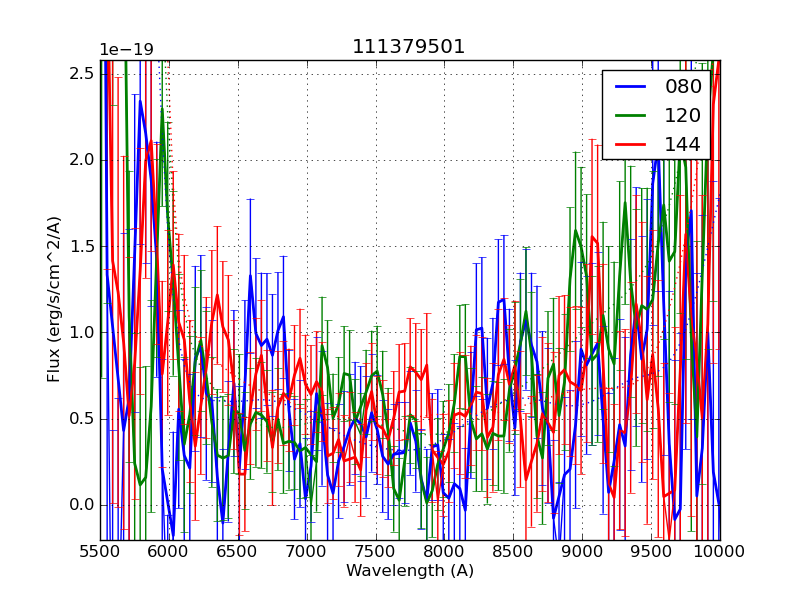Click the green line swatch in legend
The width and height of the screenshot is (800, 600).
[x=631, y=115]
